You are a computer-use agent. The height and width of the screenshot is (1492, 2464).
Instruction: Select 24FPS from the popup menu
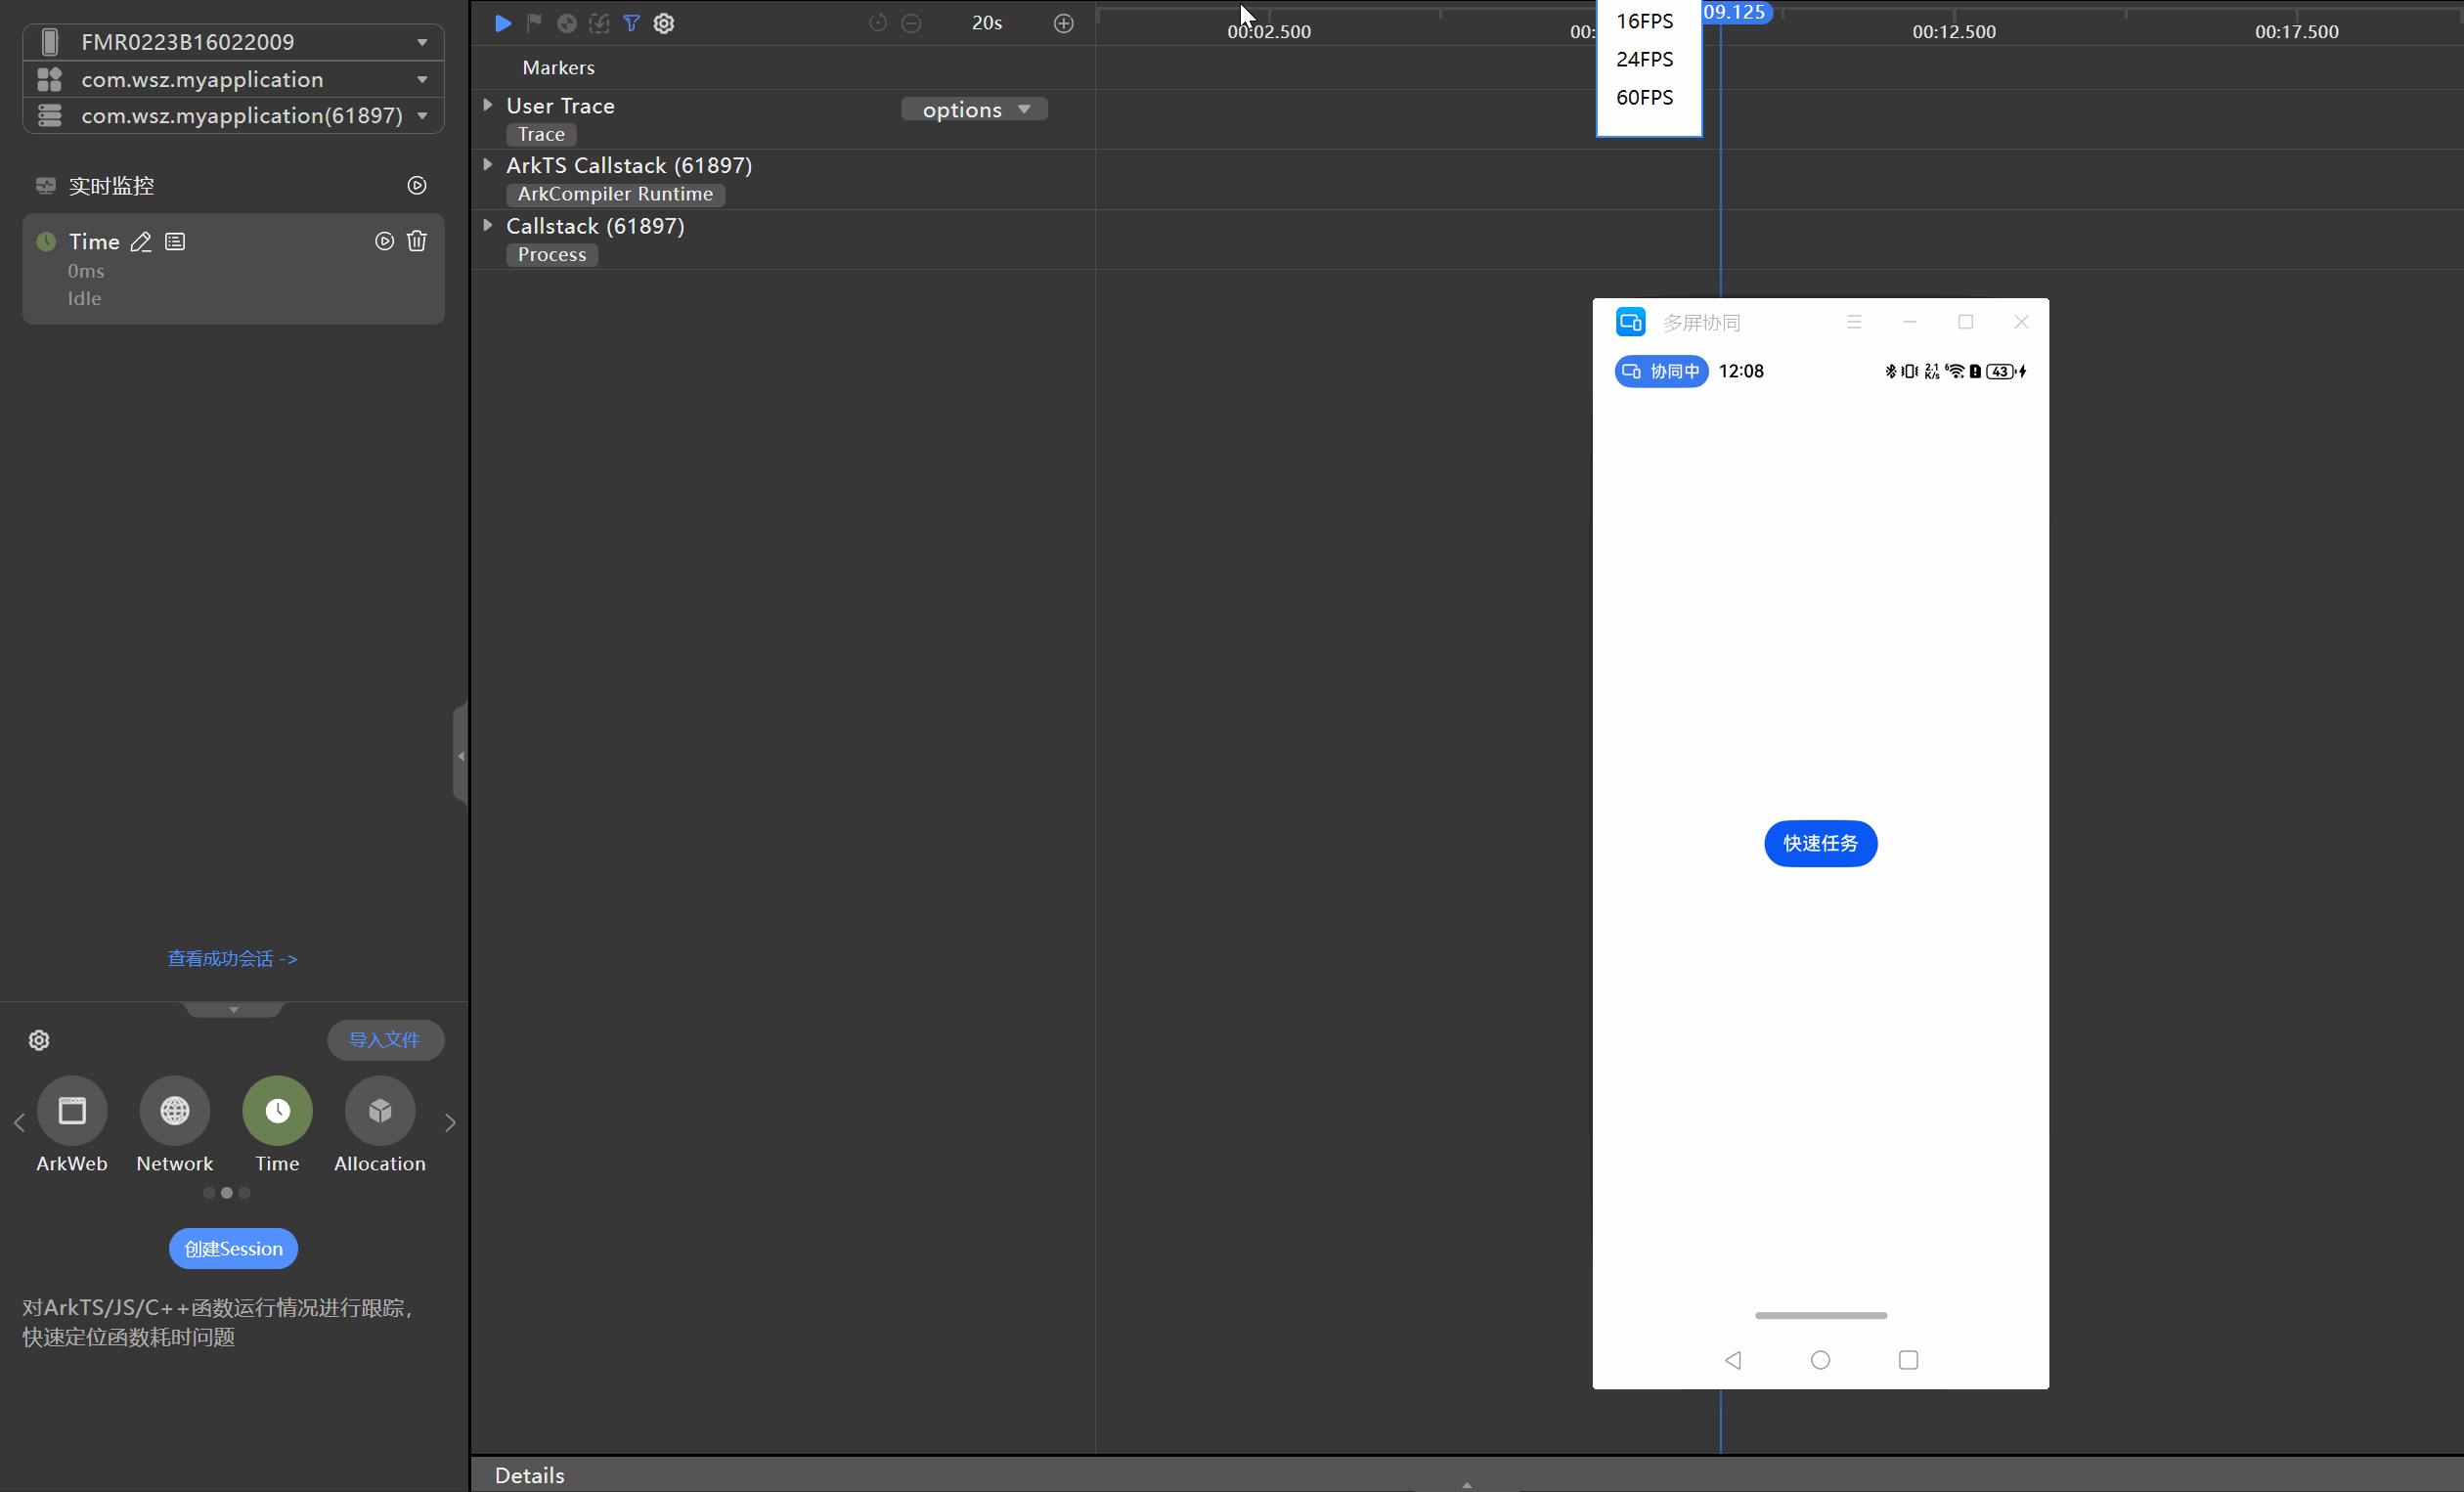pyautogui.click(x=1644, y=59)
